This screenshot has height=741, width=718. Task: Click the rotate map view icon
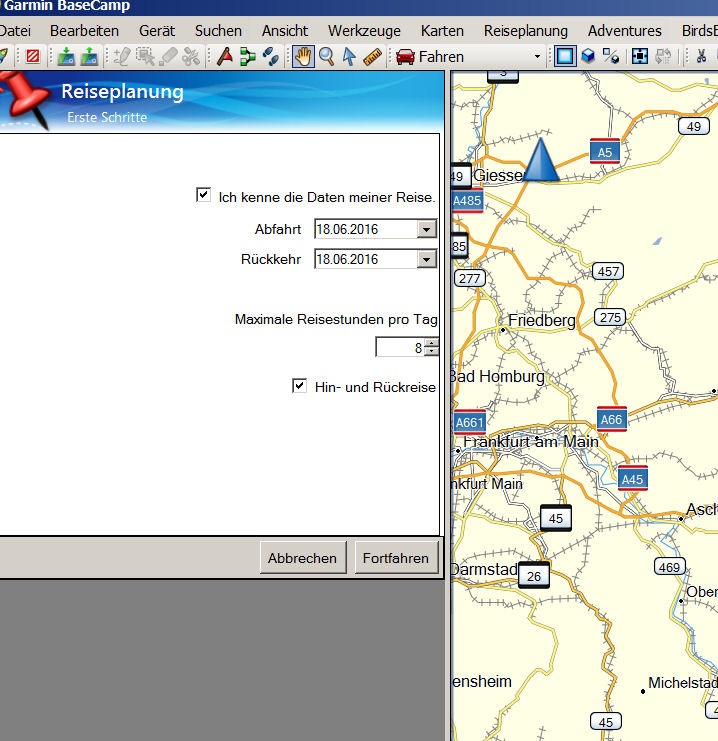(x=663, y=57)
